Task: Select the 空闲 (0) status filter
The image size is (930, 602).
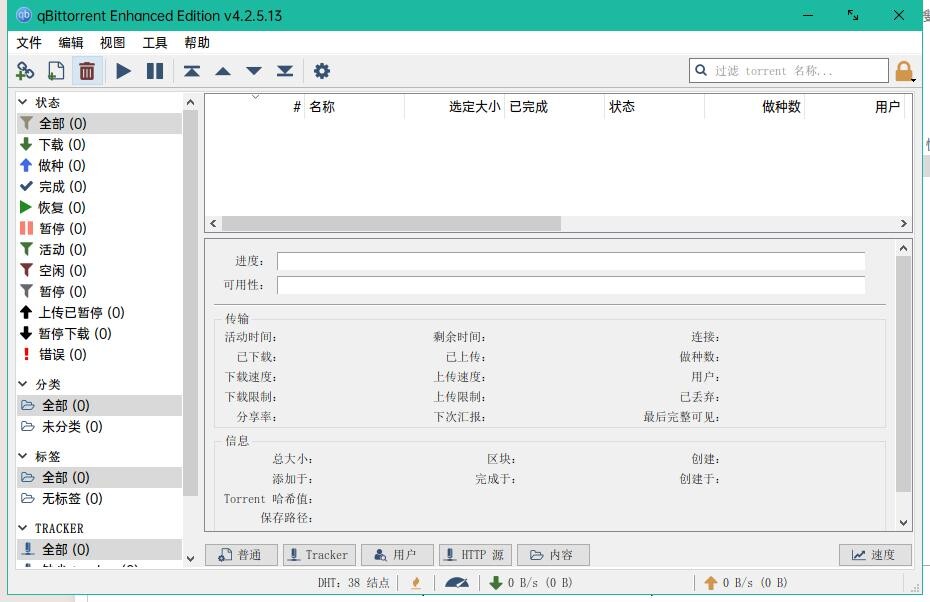Action: (x=99, y=270)
